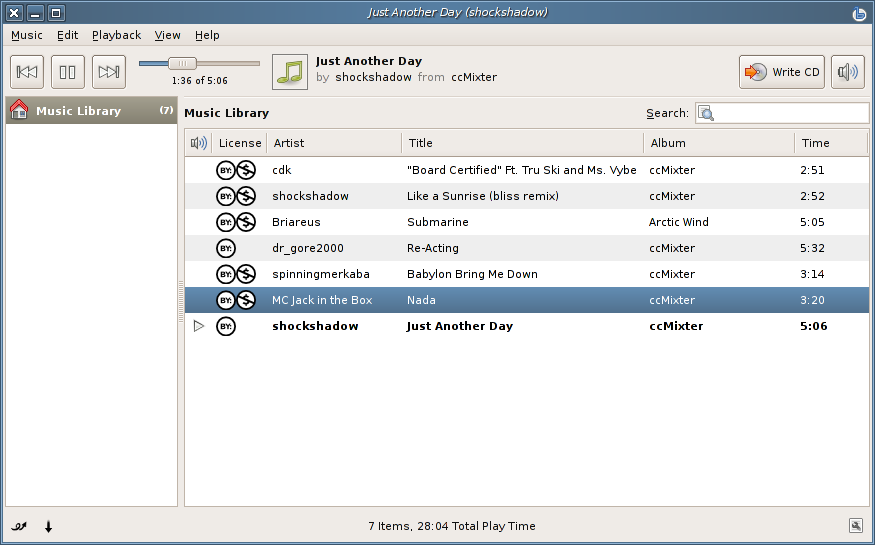Select the 'Re-Acting' track title
Viewport: 875px width, 545px height.
[x=433, y=248]
